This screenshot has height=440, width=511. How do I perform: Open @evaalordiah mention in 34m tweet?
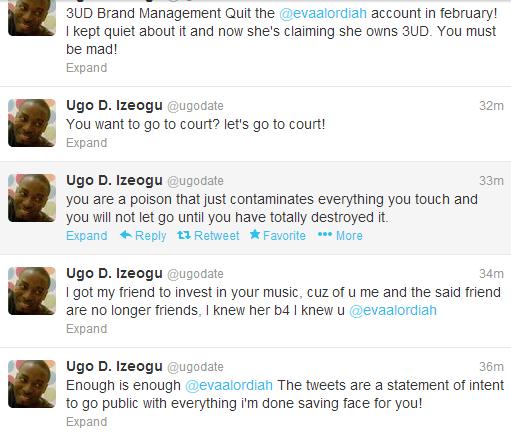point(393,310)
